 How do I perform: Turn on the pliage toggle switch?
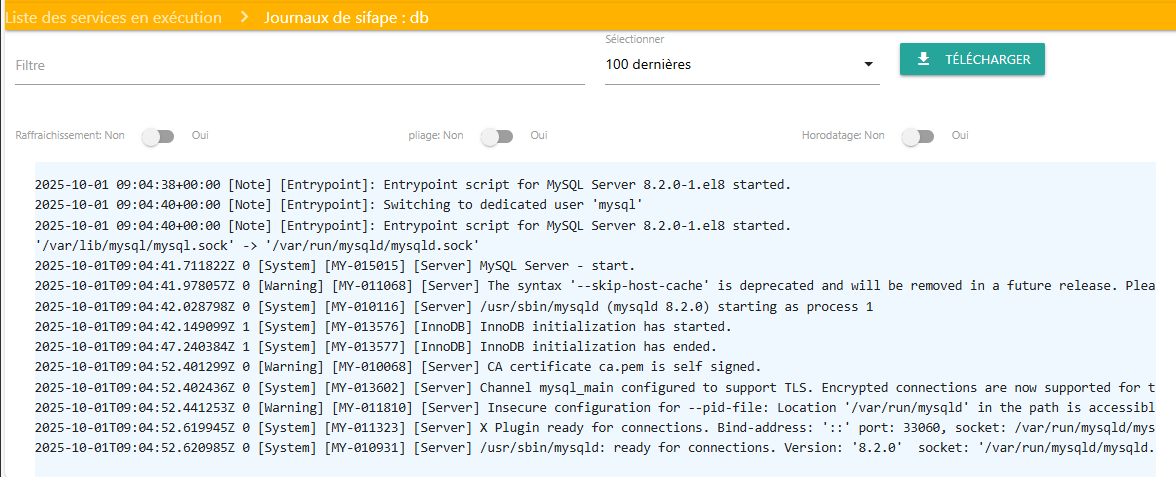coord(497,136)
